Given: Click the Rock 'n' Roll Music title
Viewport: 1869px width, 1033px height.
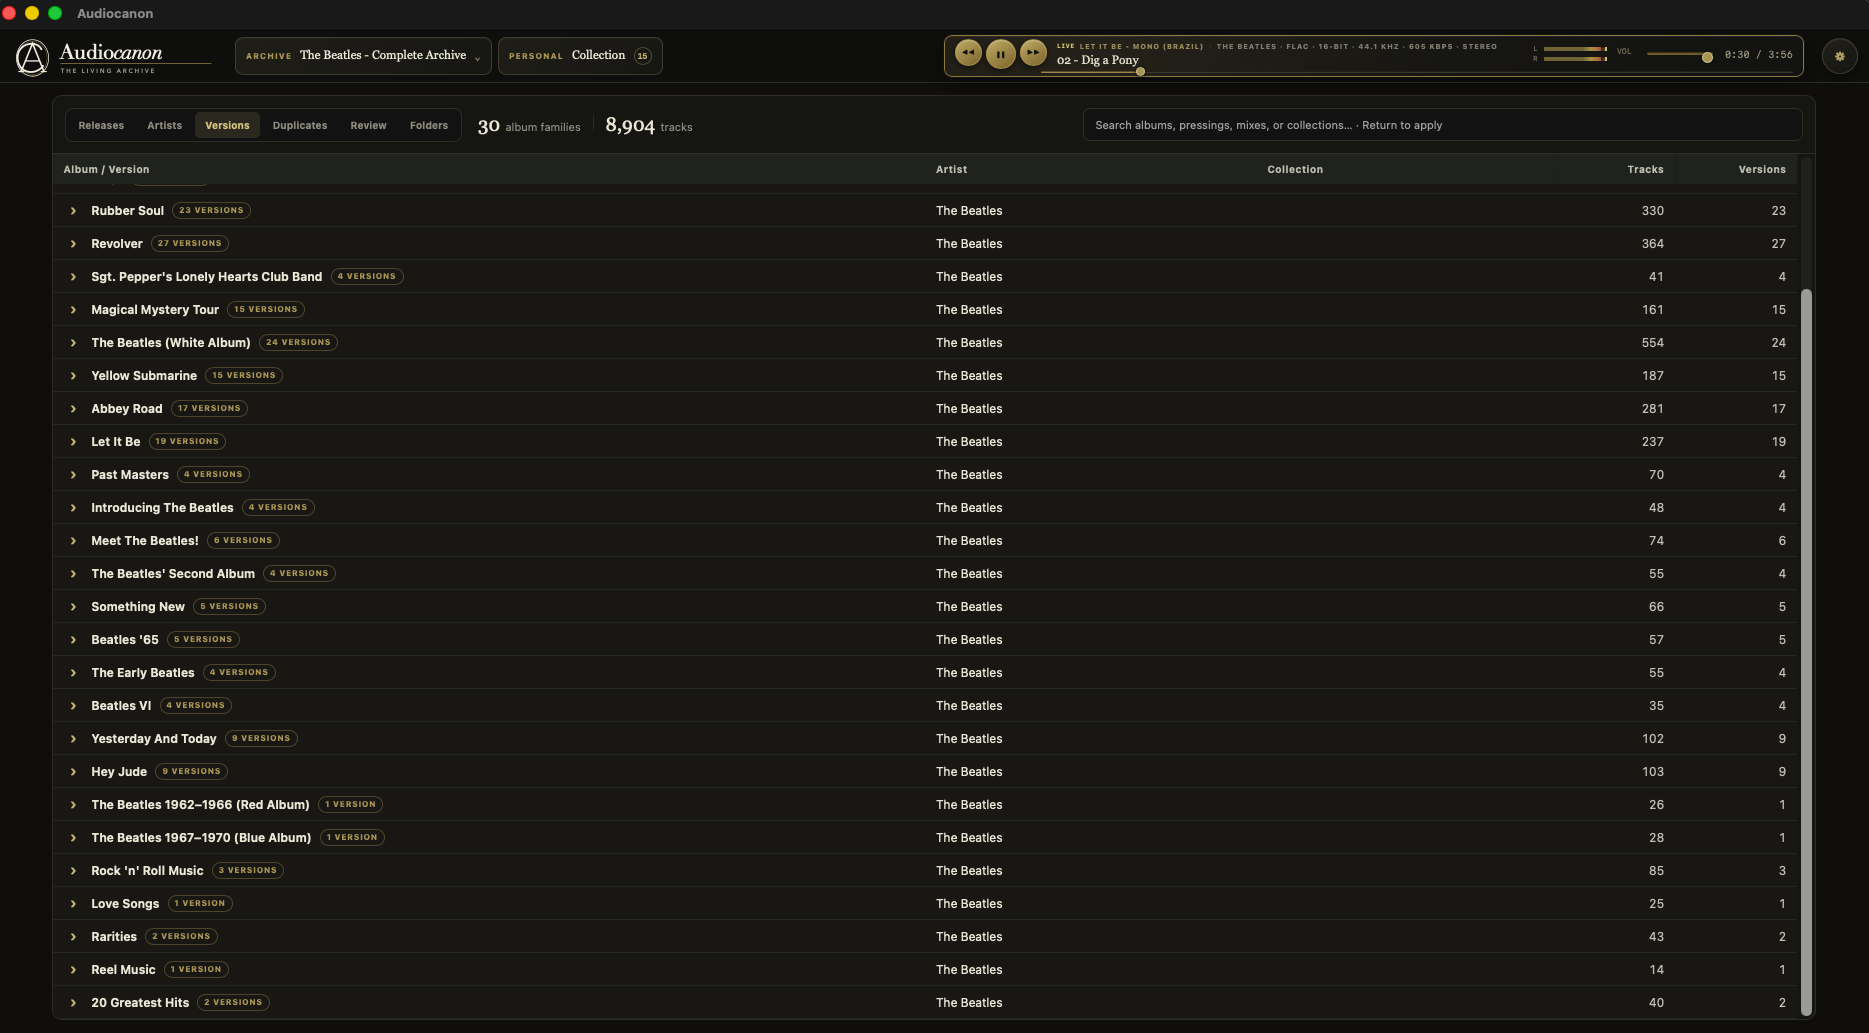Looking at the screenshot, I should click(147, 871).
